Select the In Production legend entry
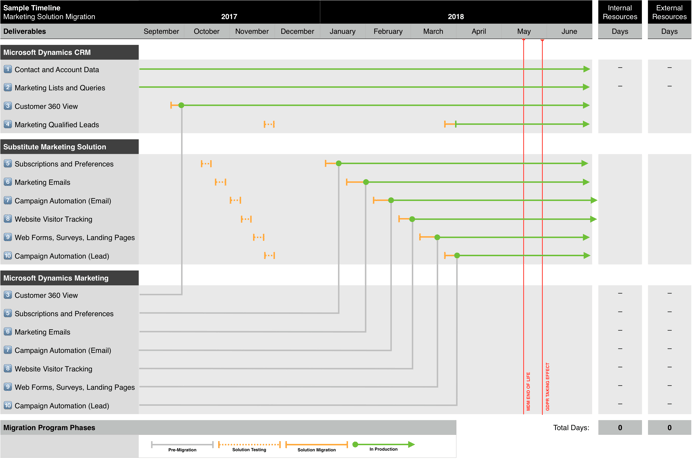 coord(384,446)
